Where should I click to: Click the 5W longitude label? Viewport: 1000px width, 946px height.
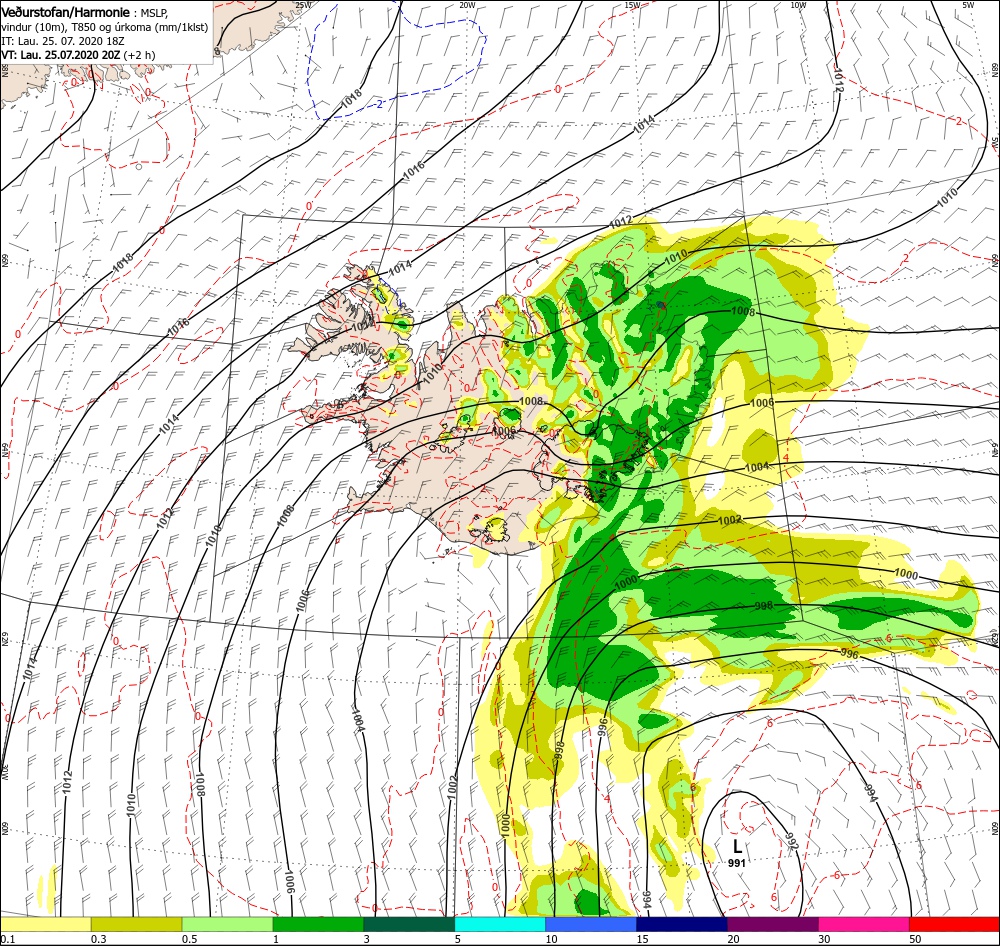[x=968, y=5]
